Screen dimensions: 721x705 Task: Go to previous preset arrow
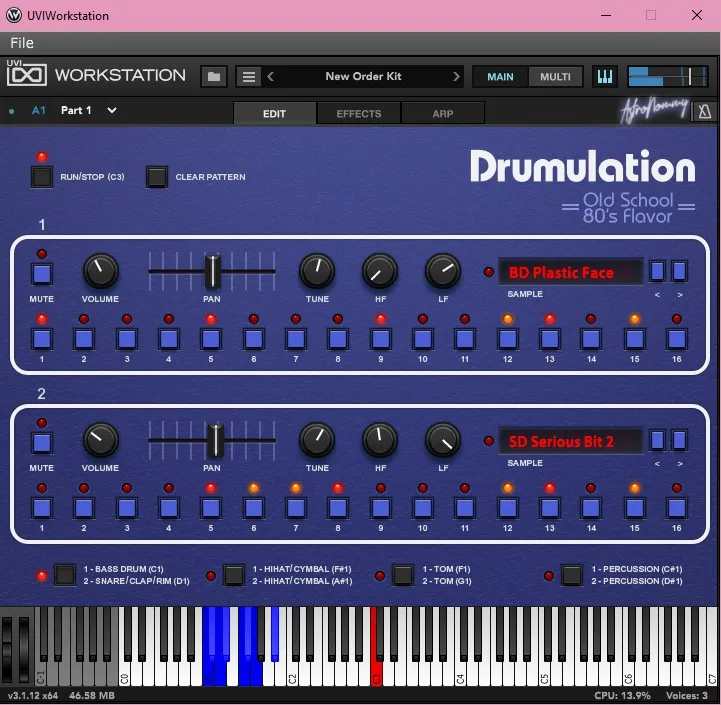(271, 76)
